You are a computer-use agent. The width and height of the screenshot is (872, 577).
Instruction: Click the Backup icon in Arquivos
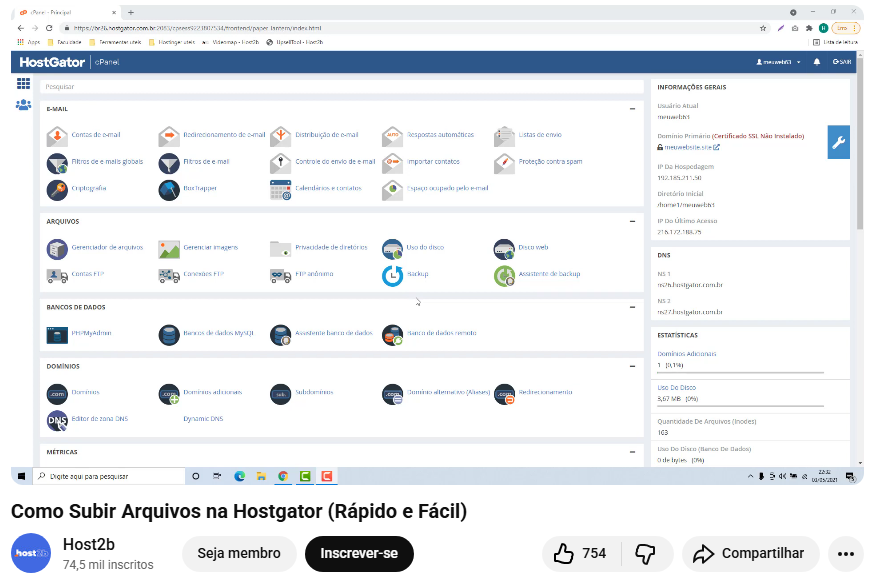coord(393,275)
